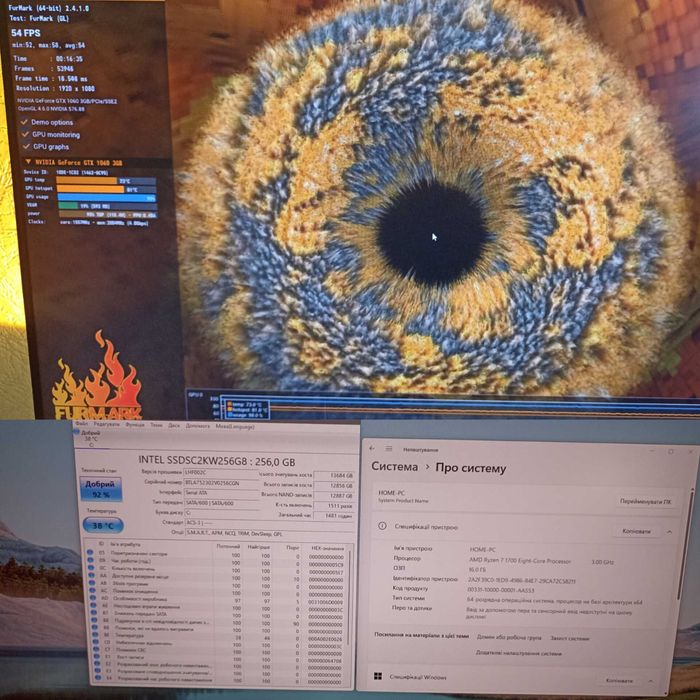700x700 pixels.
Task: Click the firmware version field LHF002C
Action: [x=221, y=472]
